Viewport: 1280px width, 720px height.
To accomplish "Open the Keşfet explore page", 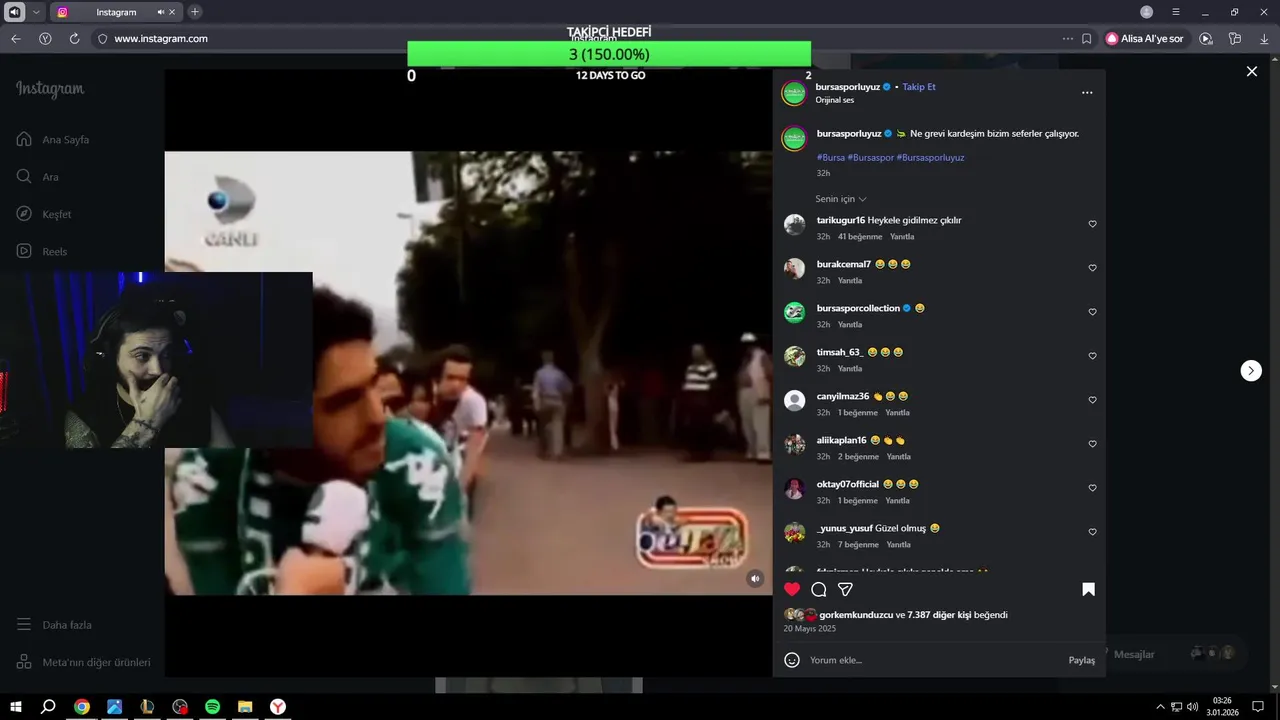I will point(44,214).
